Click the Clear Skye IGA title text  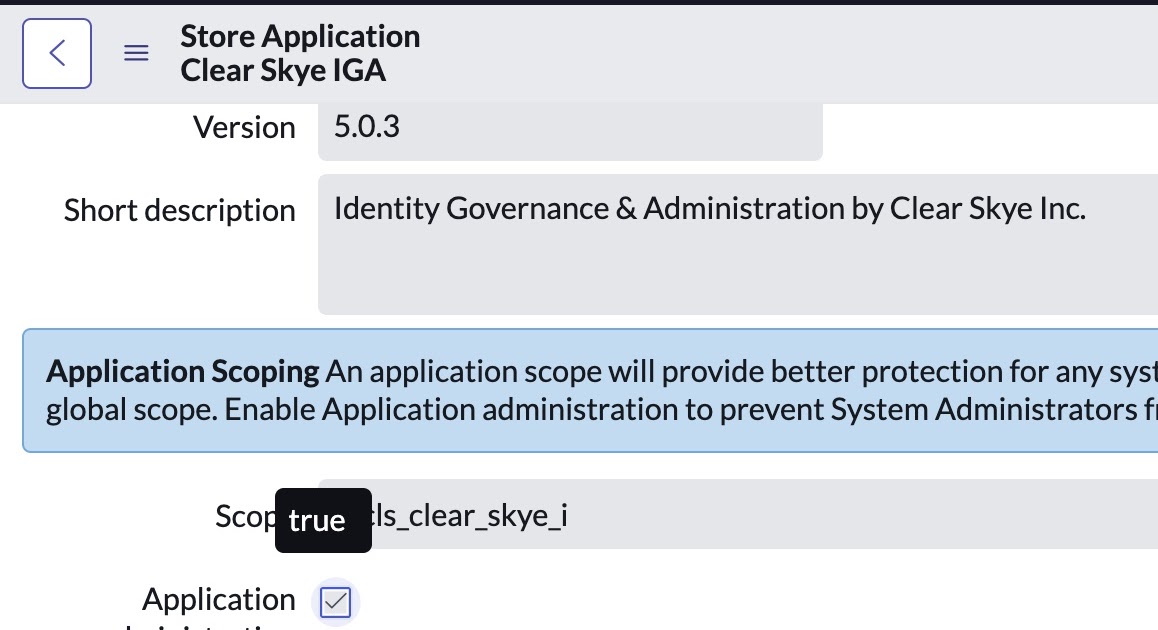(x=283, y=69)
